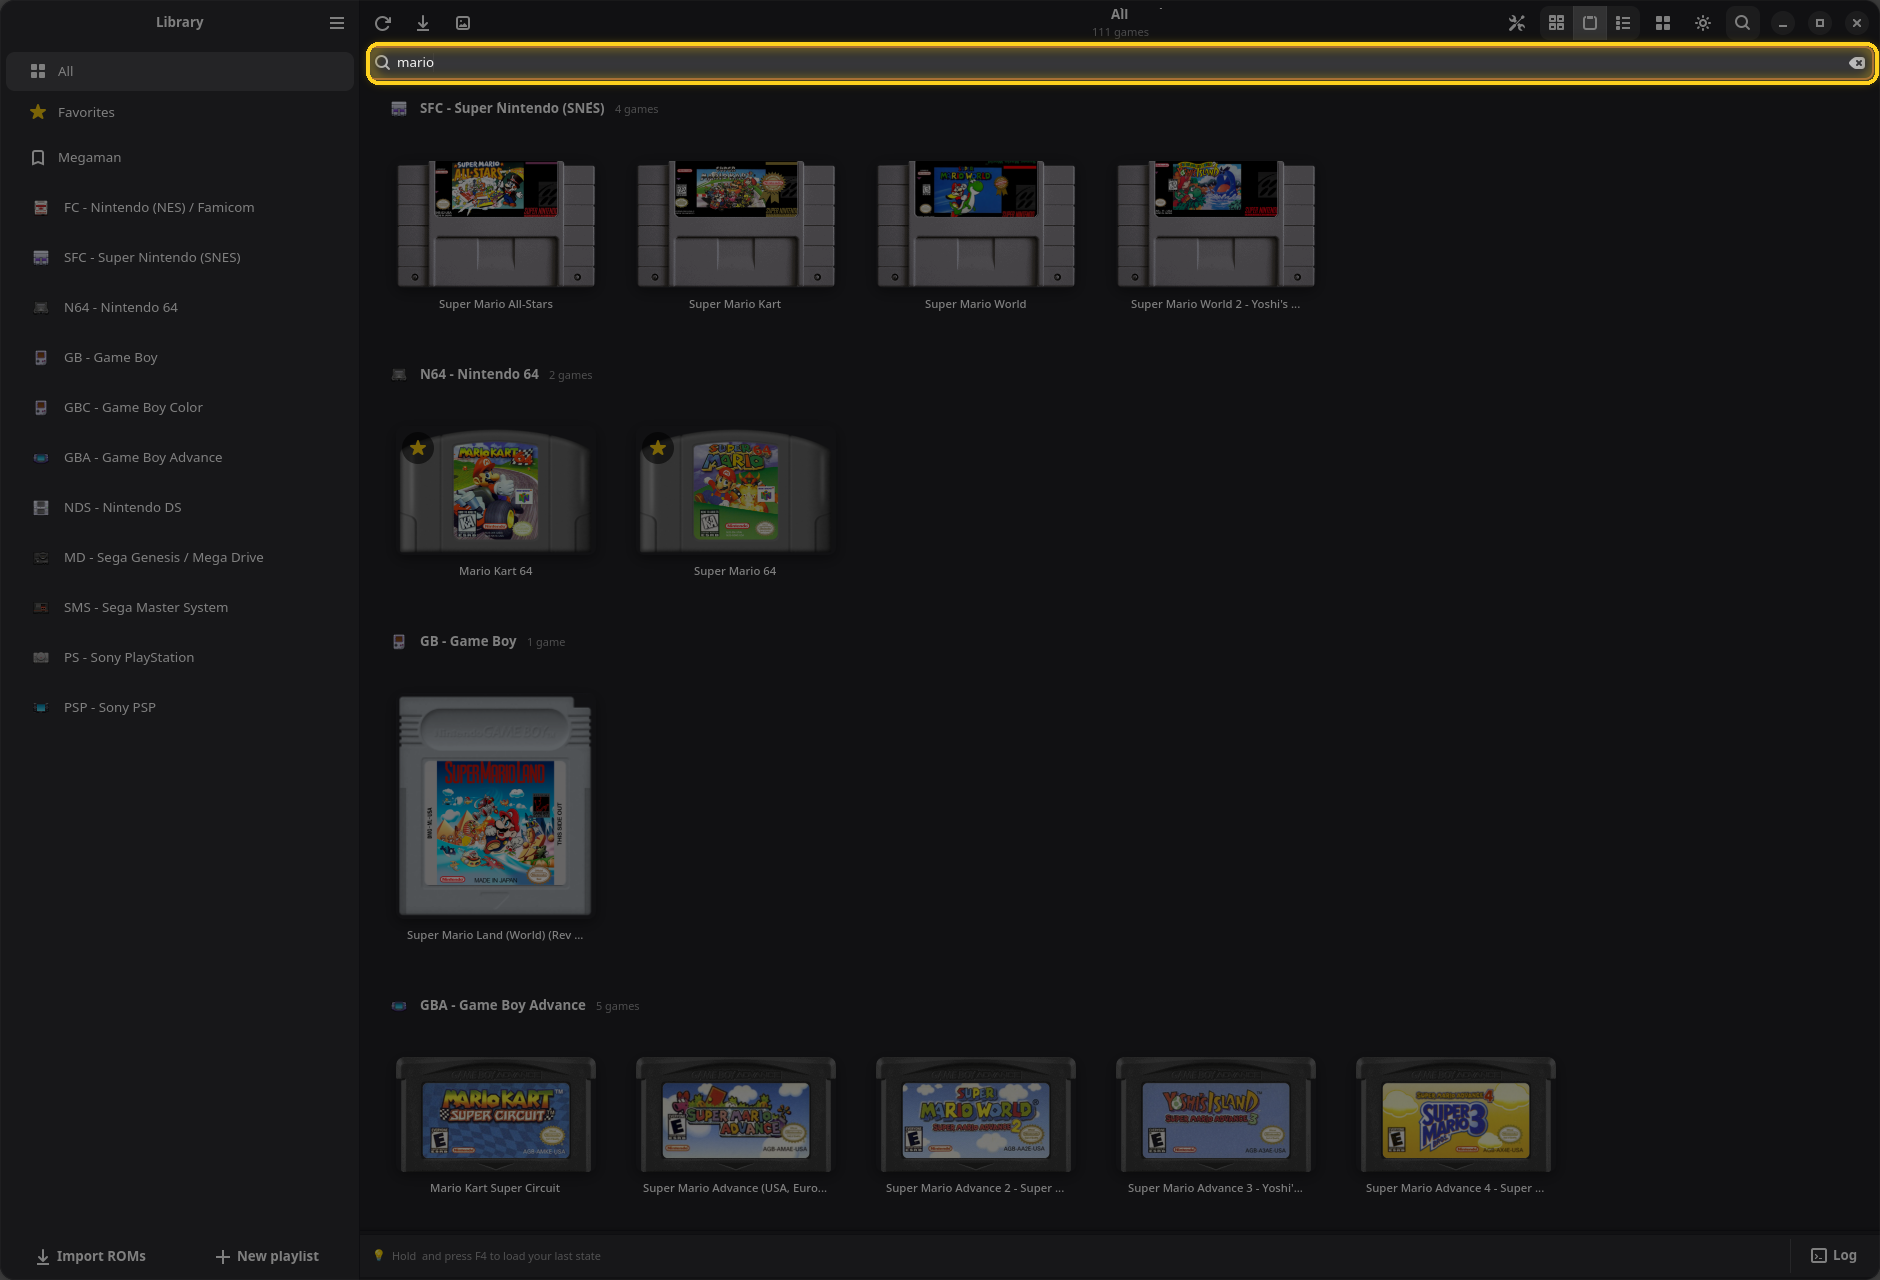Image resolution: width=1880 pixels, height=1280 pixels.
Task: Toggle favorite star on Super Mario 64
Action: tap(658, 448)
